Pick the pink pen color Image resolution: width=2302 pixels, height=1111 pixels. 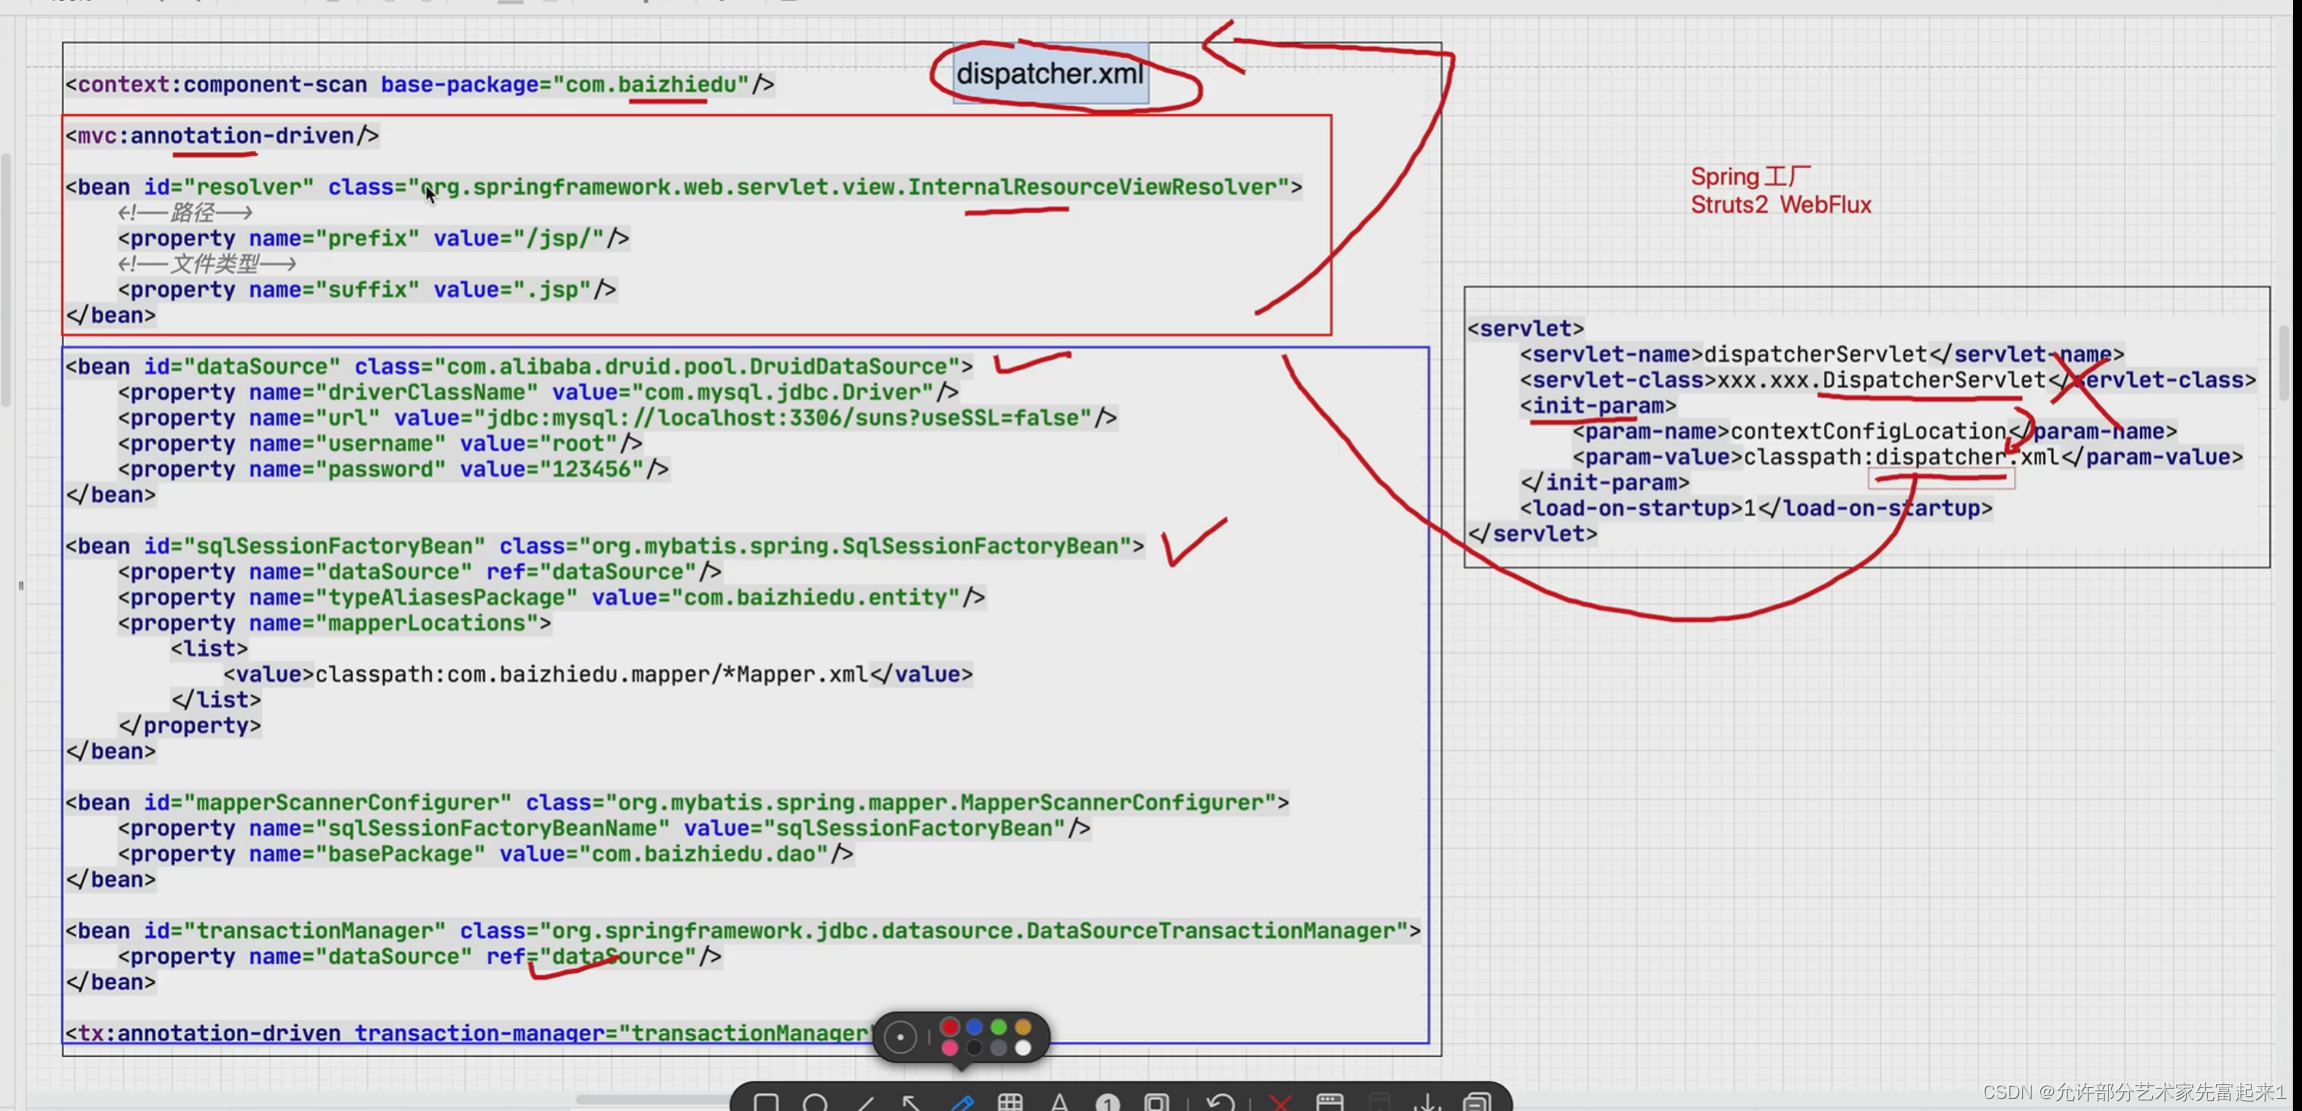click(x=950, y=1048)
